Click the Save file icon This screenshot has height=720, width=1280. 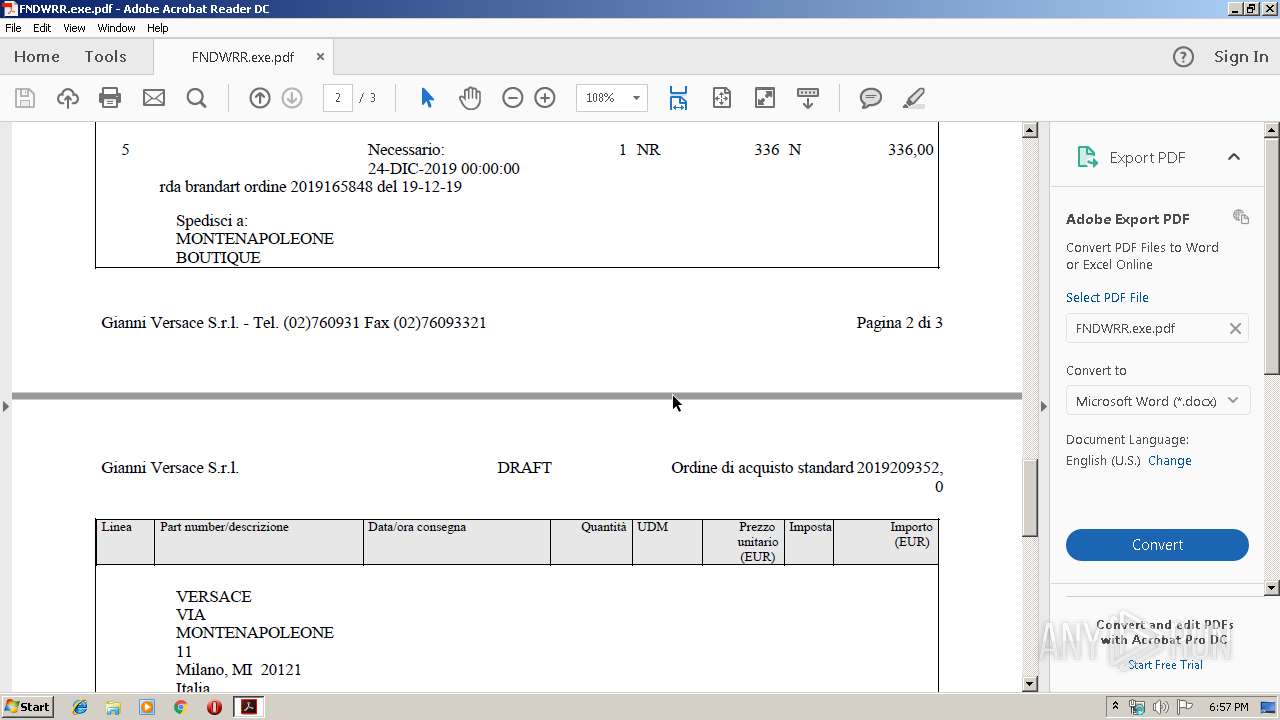25,98
